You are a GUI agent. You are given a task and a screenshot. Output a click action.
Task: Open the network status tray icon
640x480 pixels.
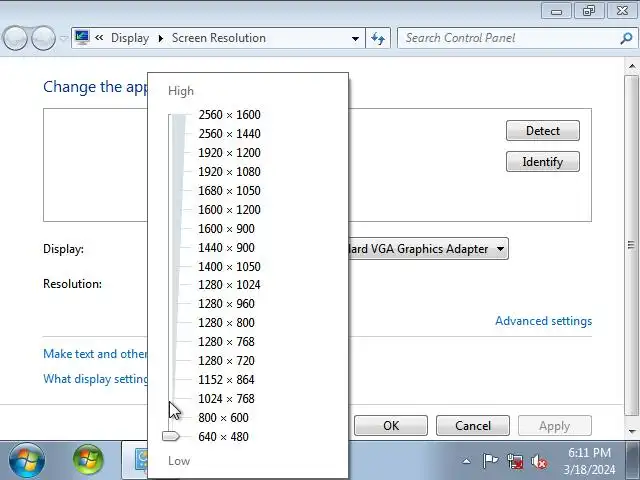click(515, 462)
